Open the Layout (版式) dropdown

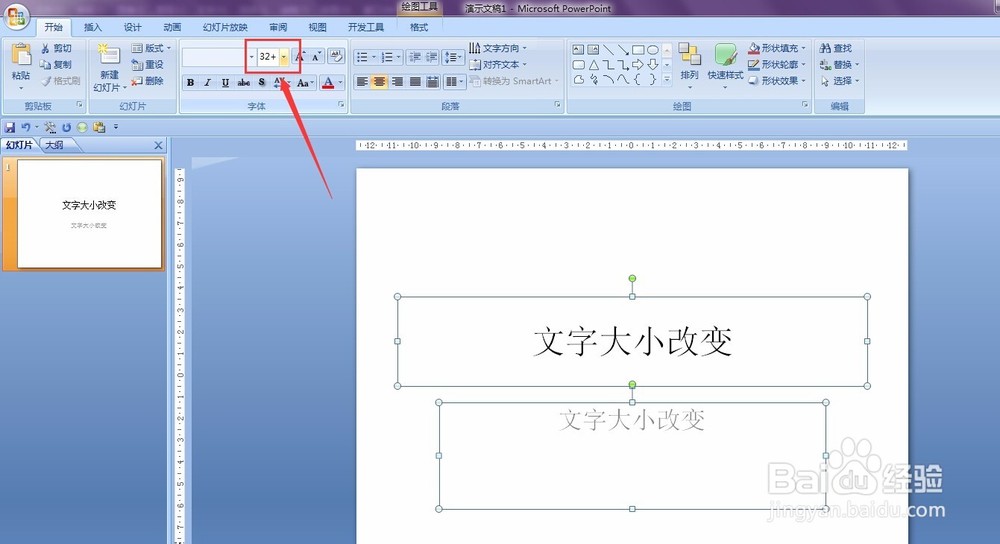[x=151, y=48]
